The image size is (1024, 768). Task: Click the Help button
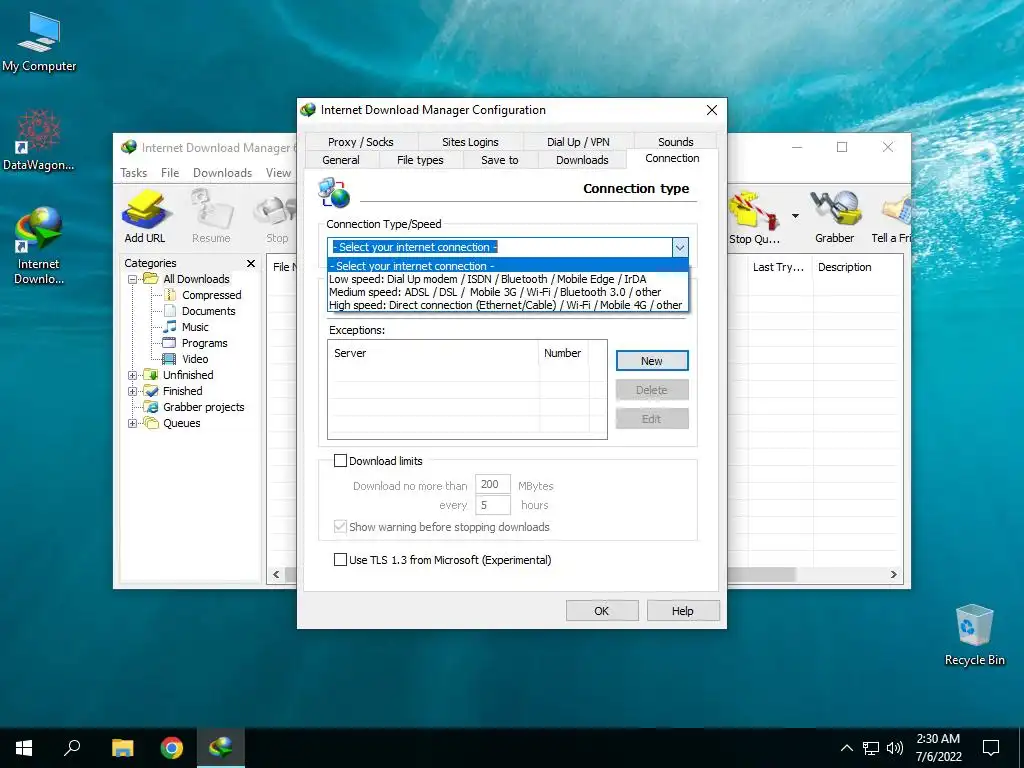pyautogui.click(x=682, y=611)
